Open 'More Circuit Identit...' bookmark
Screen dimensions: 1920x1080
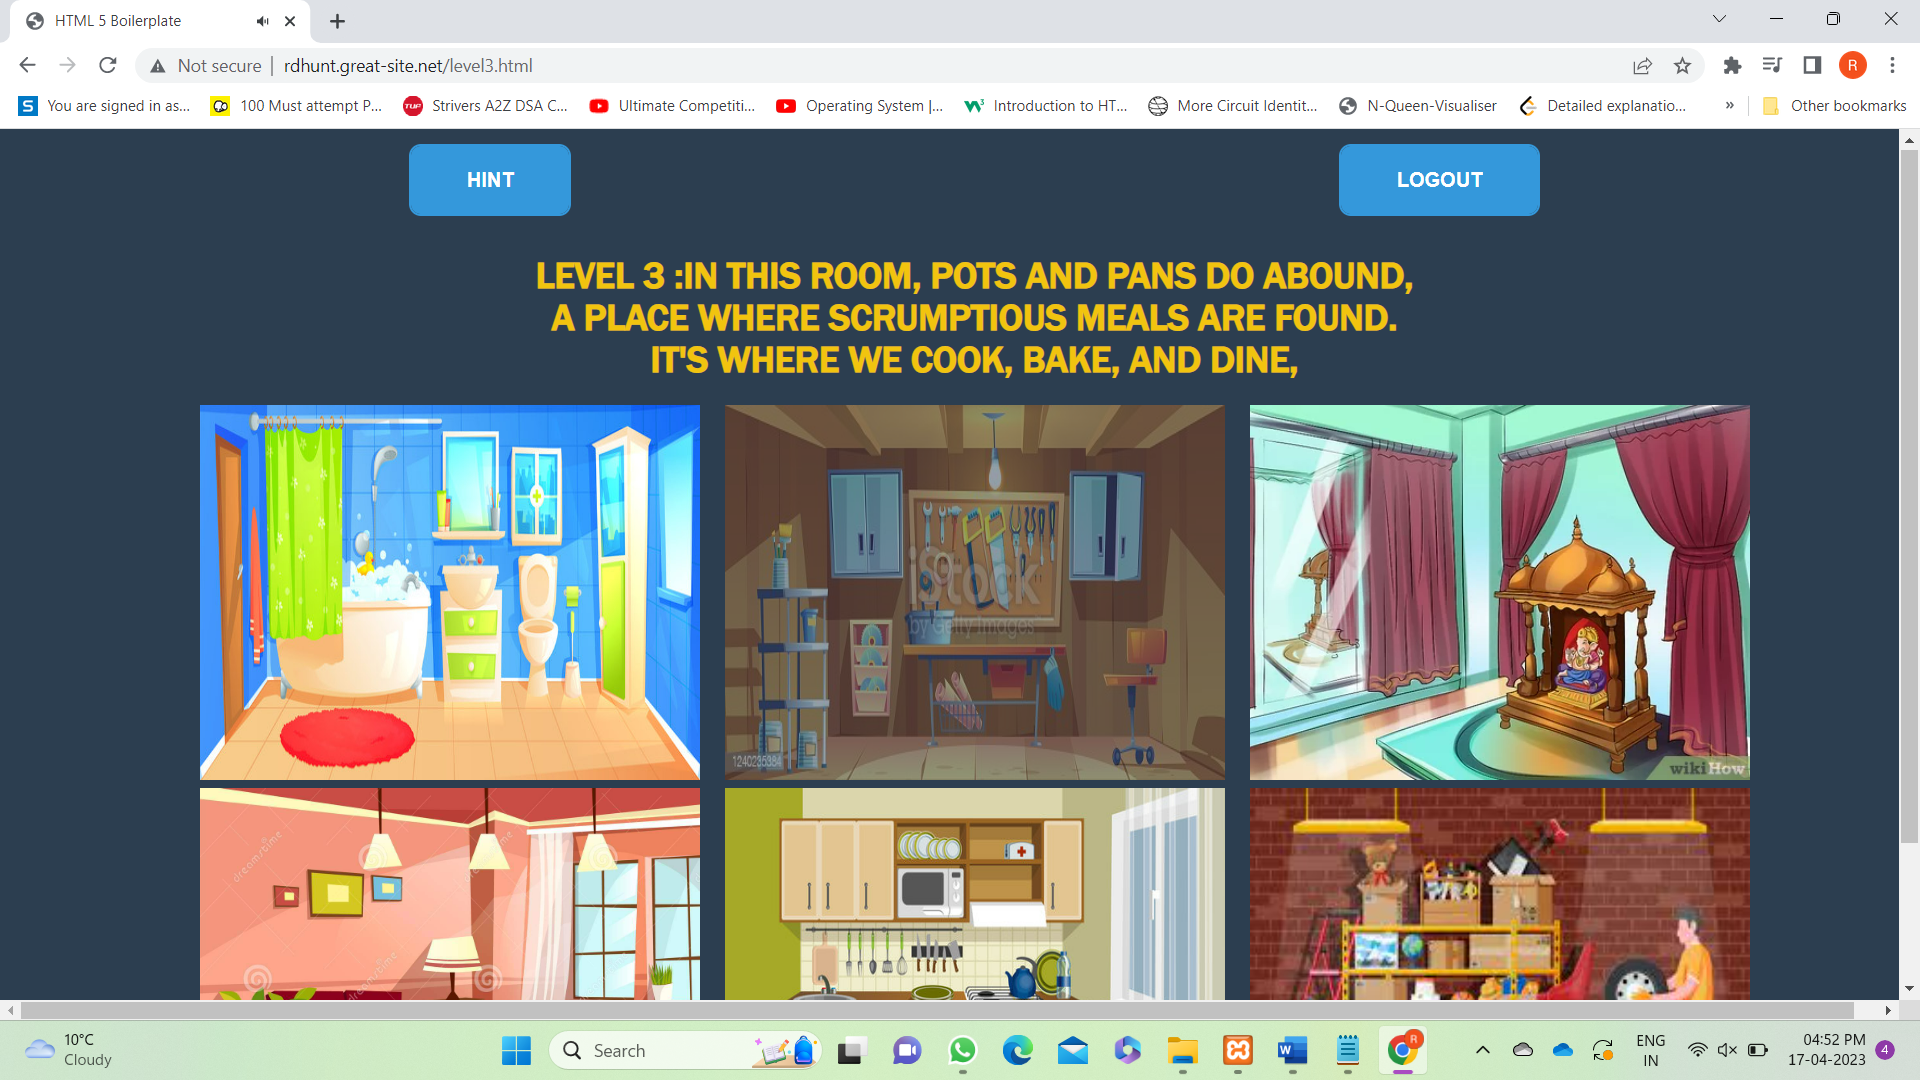1233,106
